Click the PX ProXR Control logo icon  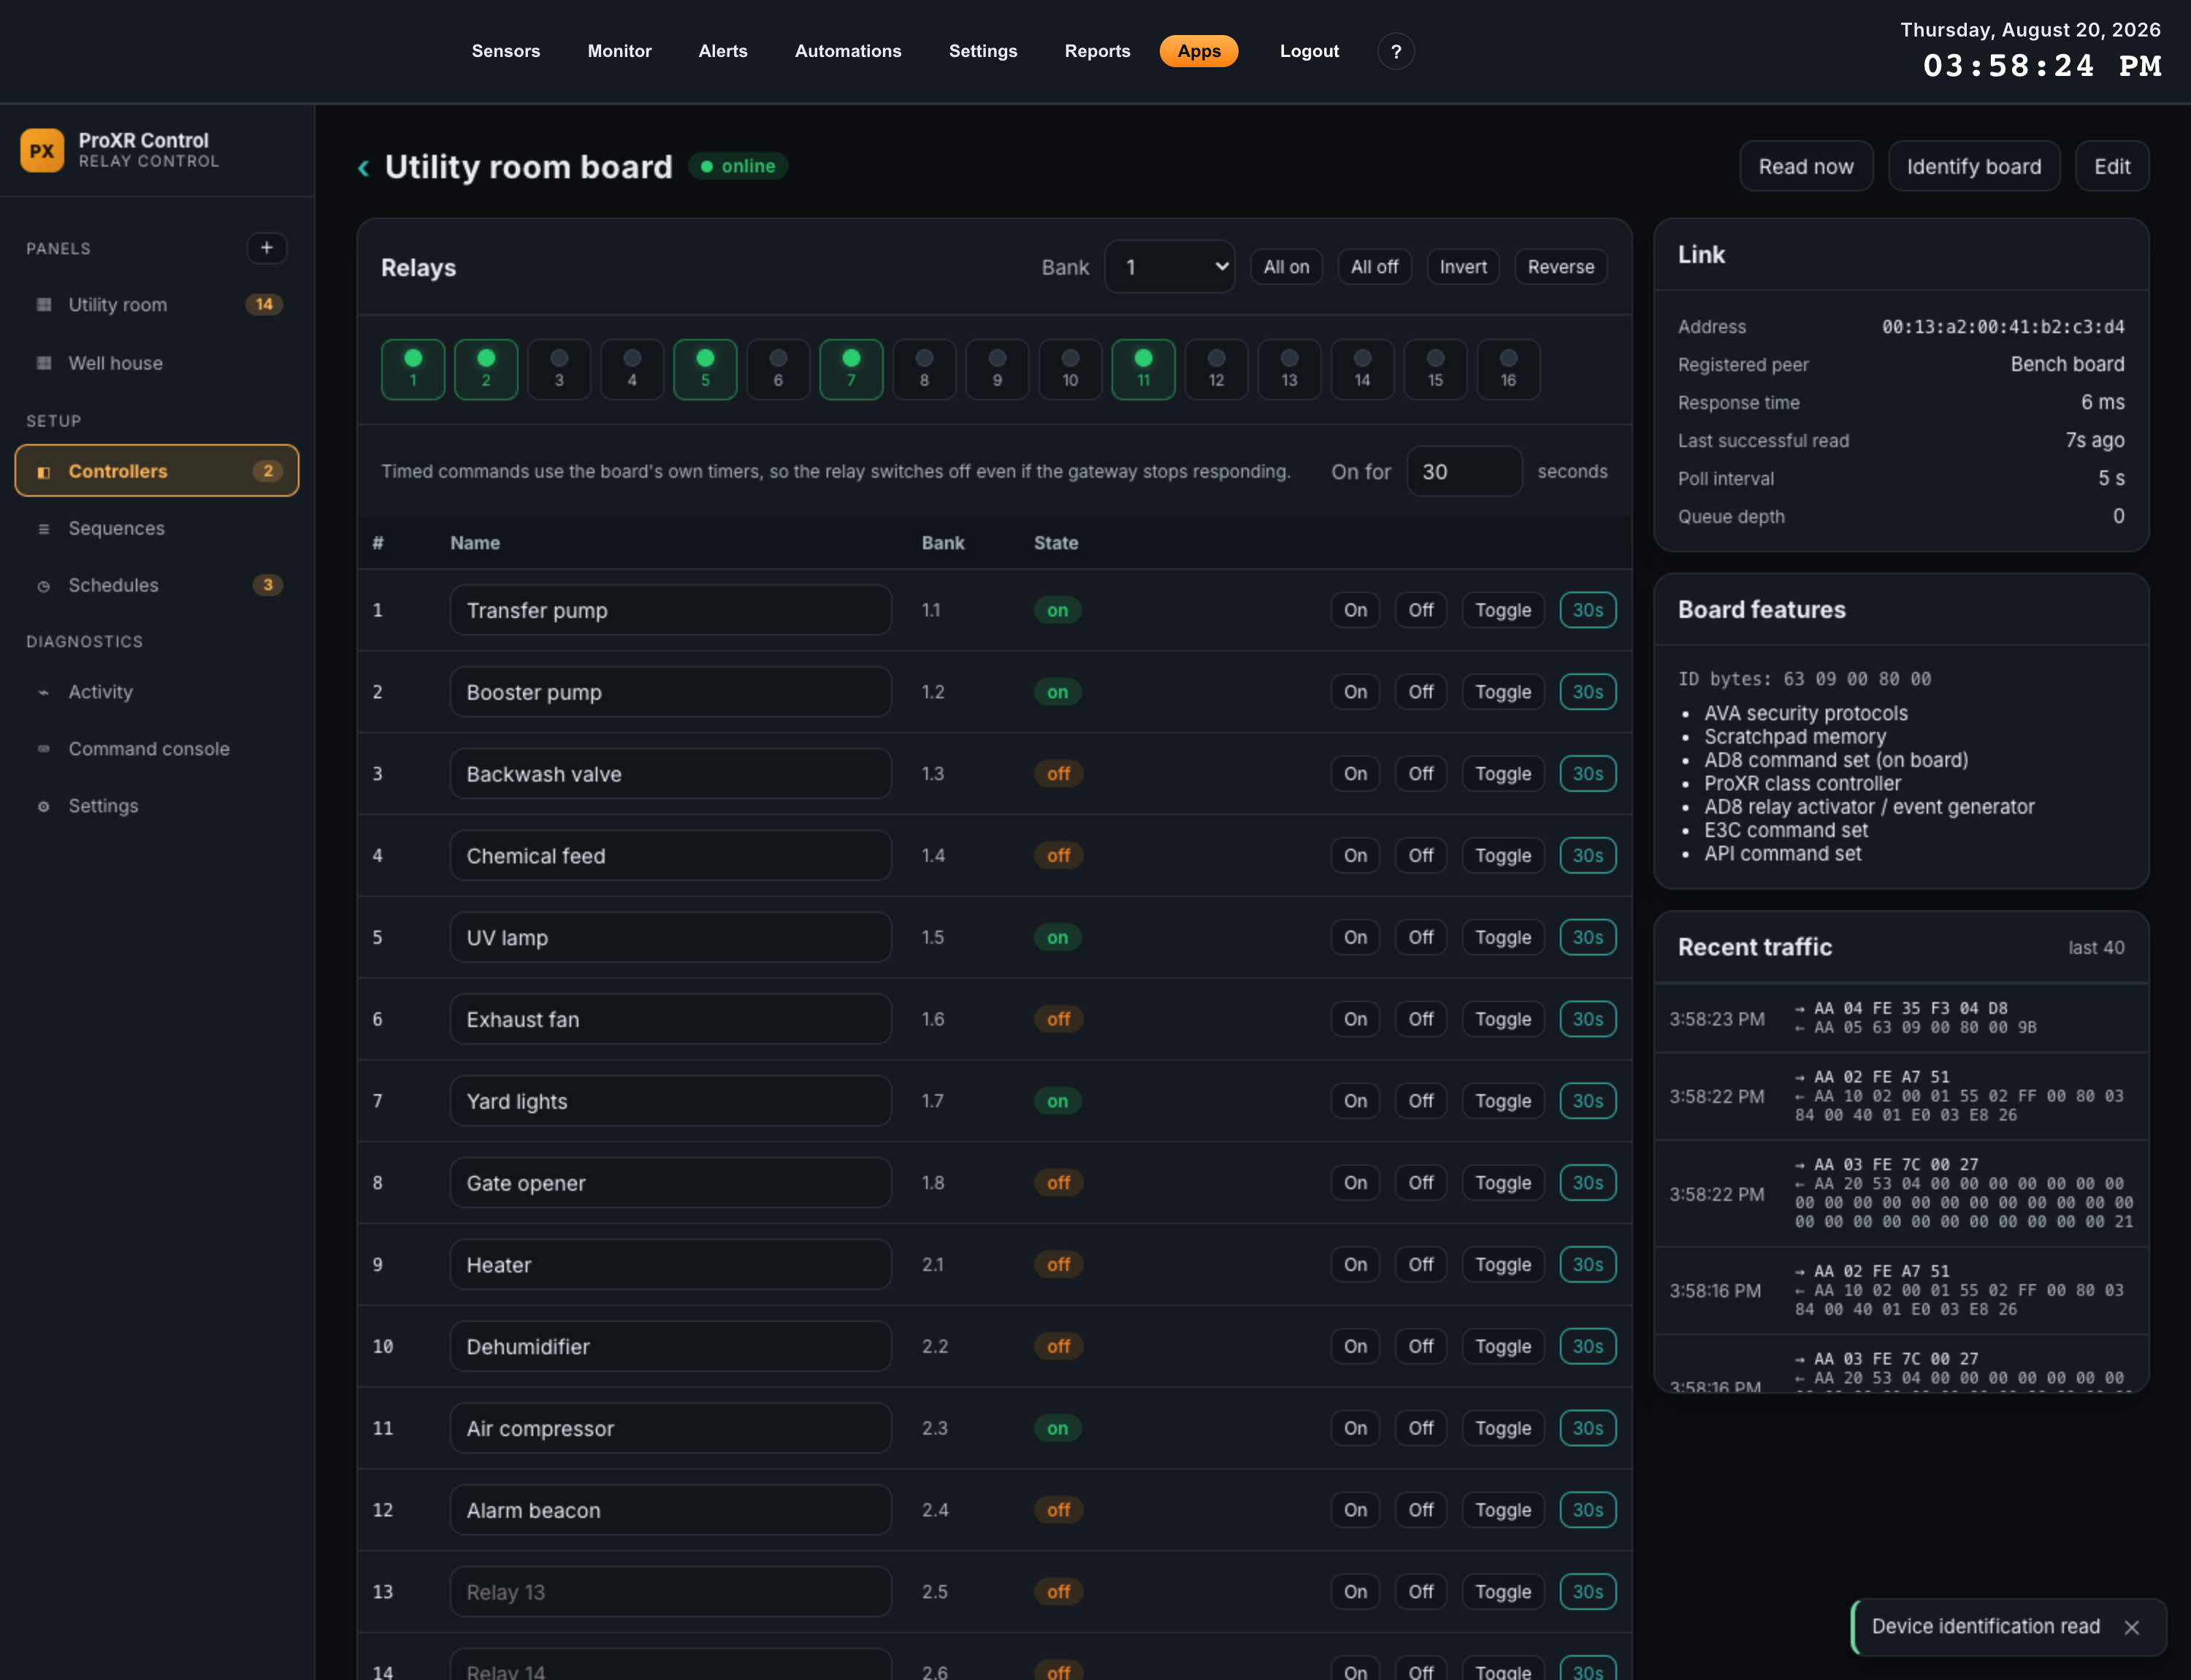tap(42, 150)
